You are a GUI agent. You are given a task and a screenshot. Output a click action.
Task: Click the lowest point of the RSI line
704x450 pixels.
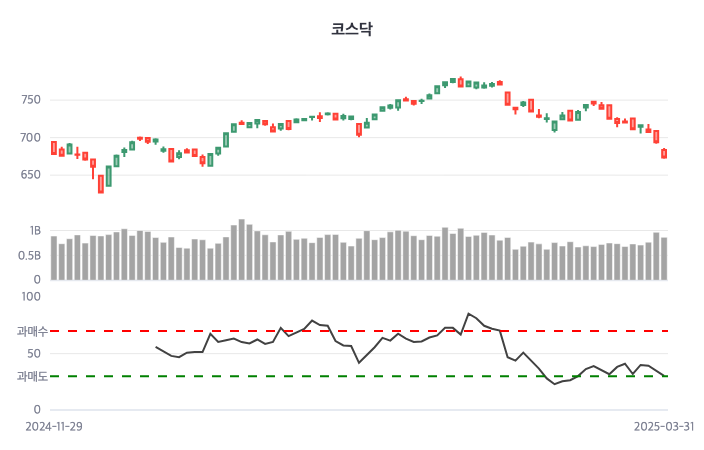[555, 384]
